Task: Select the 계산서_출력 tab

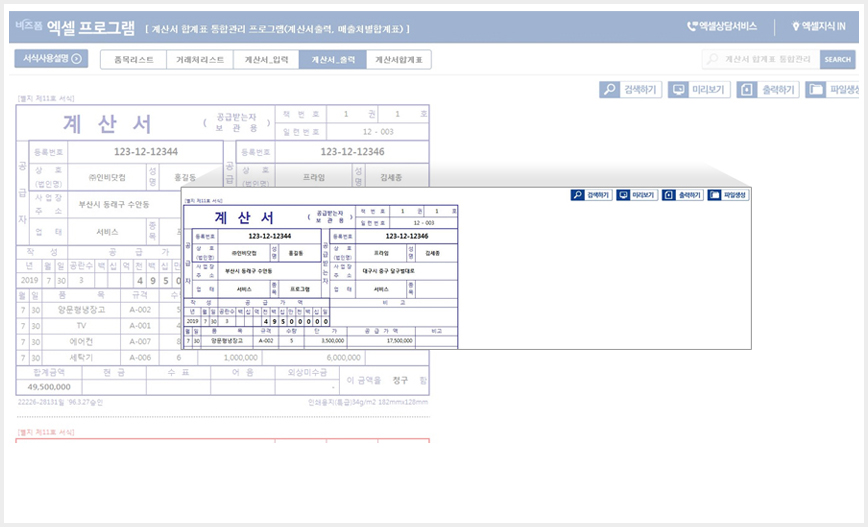Action: tap(333, 60)
